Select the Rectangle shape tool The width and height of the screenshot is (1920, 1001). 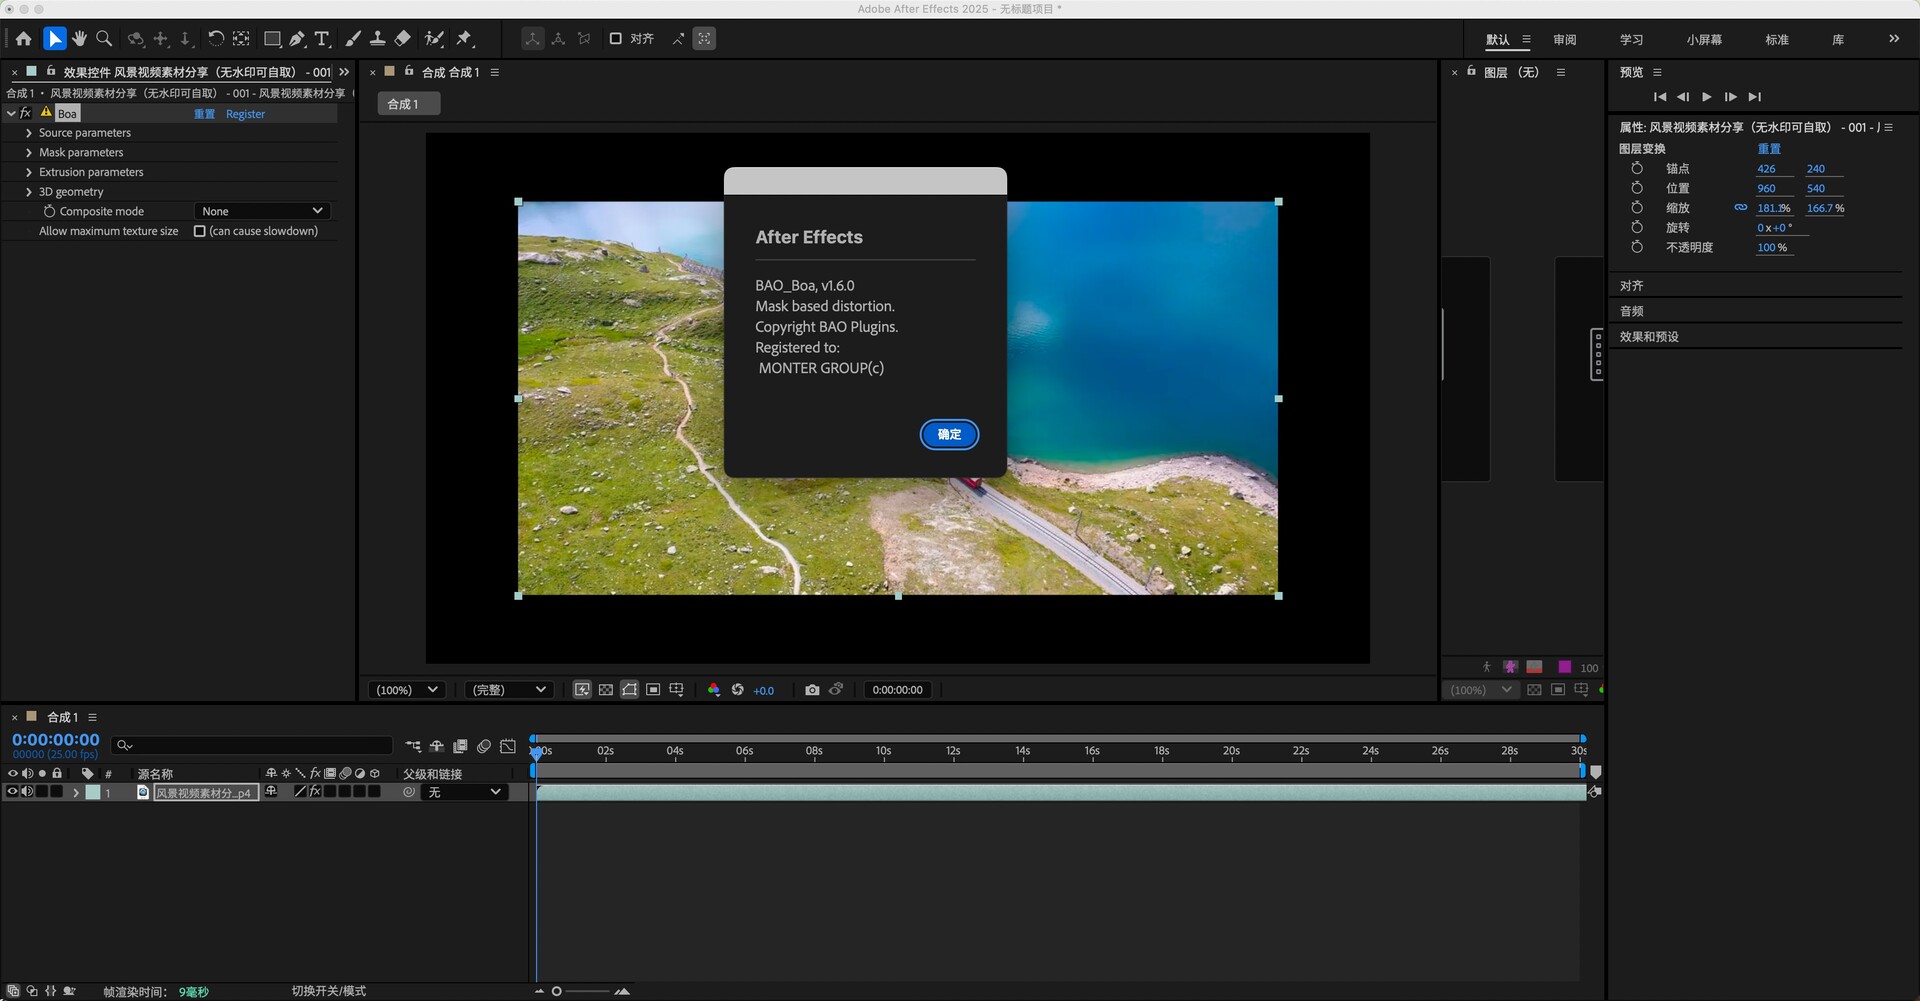click(x=272, y=39)
